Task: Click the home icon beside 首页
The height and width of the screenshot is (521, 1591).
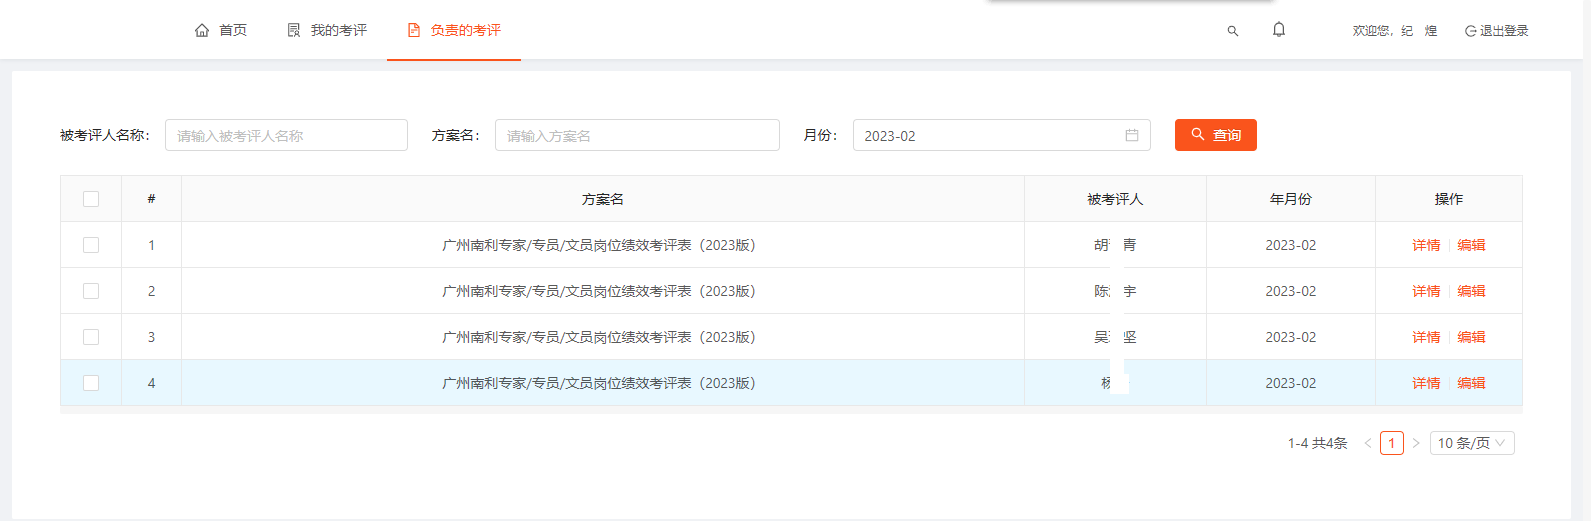Action: 202,30
